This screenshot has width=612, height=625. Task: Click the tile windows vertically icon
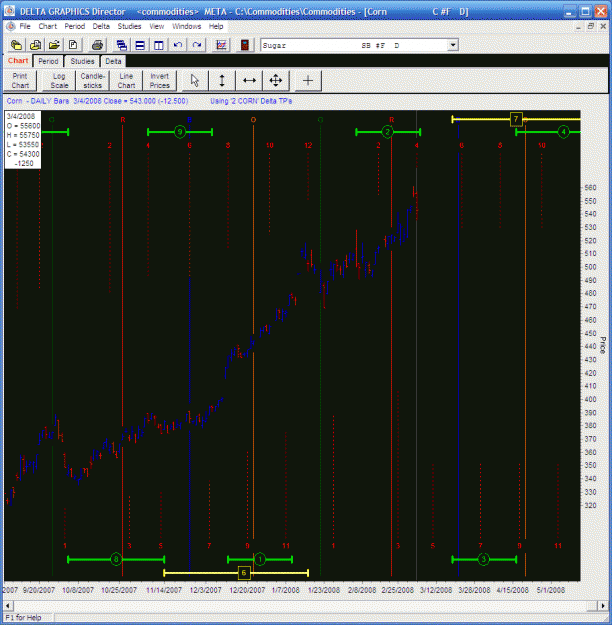click(x=159, y=45)
